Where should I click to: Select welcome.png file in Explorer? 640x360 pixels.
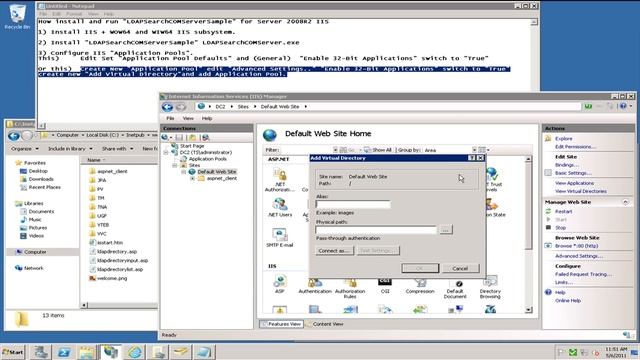(112, 278)
